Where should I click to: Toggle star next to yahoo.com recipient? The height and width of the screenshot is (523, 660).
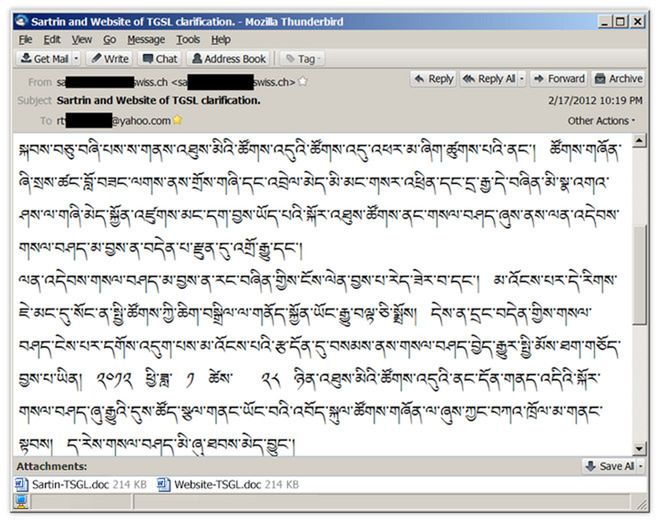177,120
